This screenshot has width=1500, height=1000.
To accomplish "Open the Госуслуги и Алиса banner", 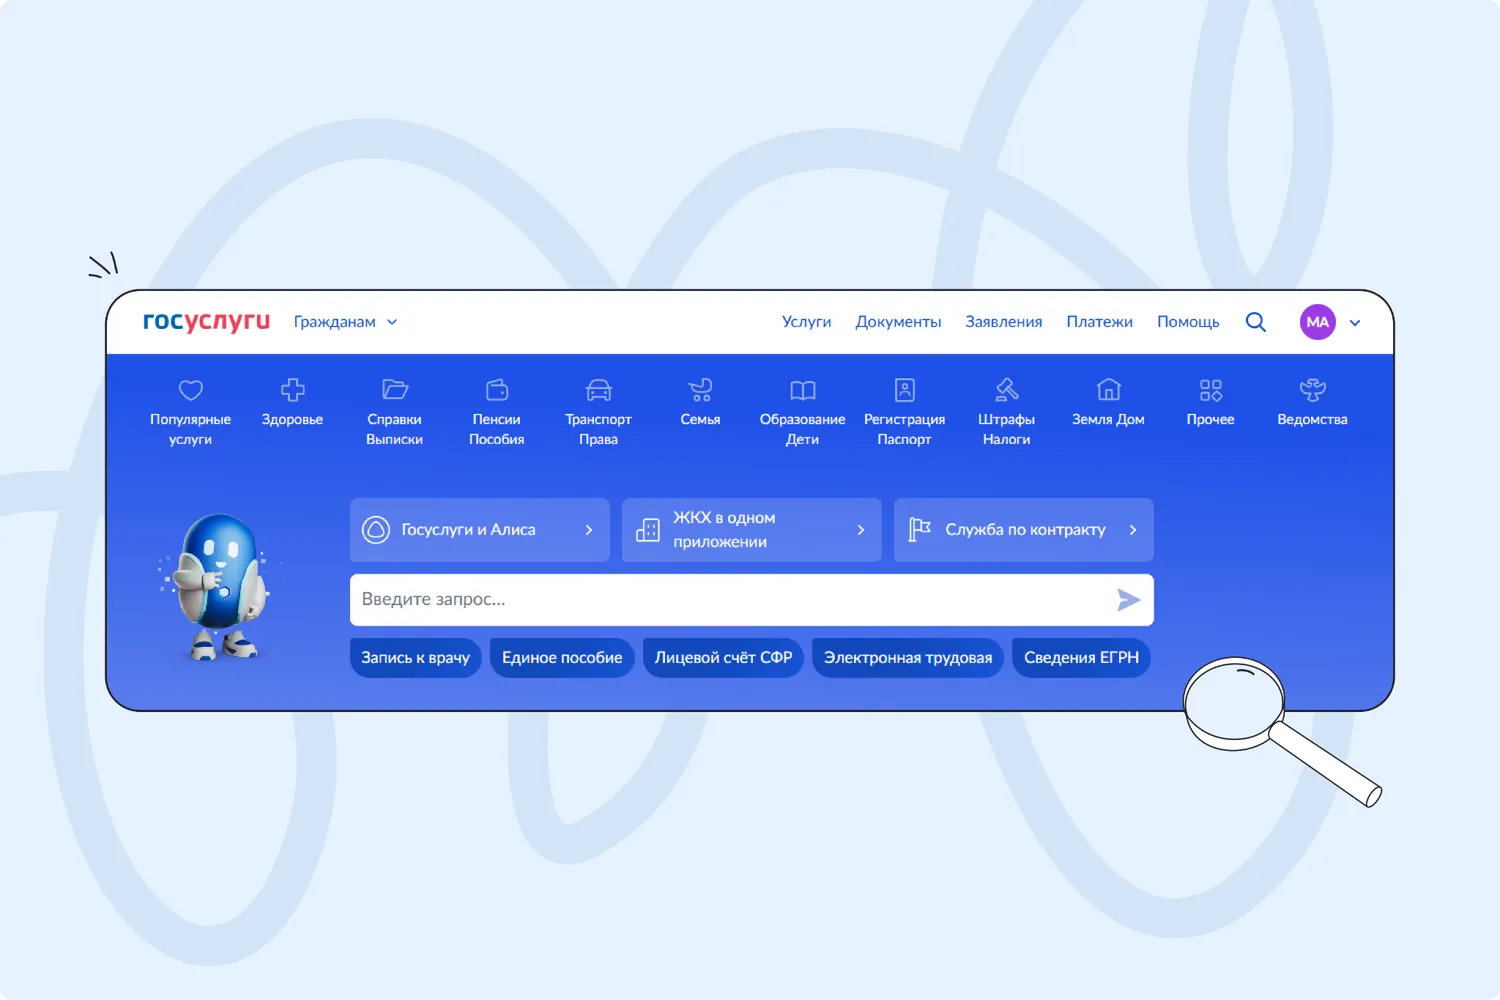I will (480, 530).
